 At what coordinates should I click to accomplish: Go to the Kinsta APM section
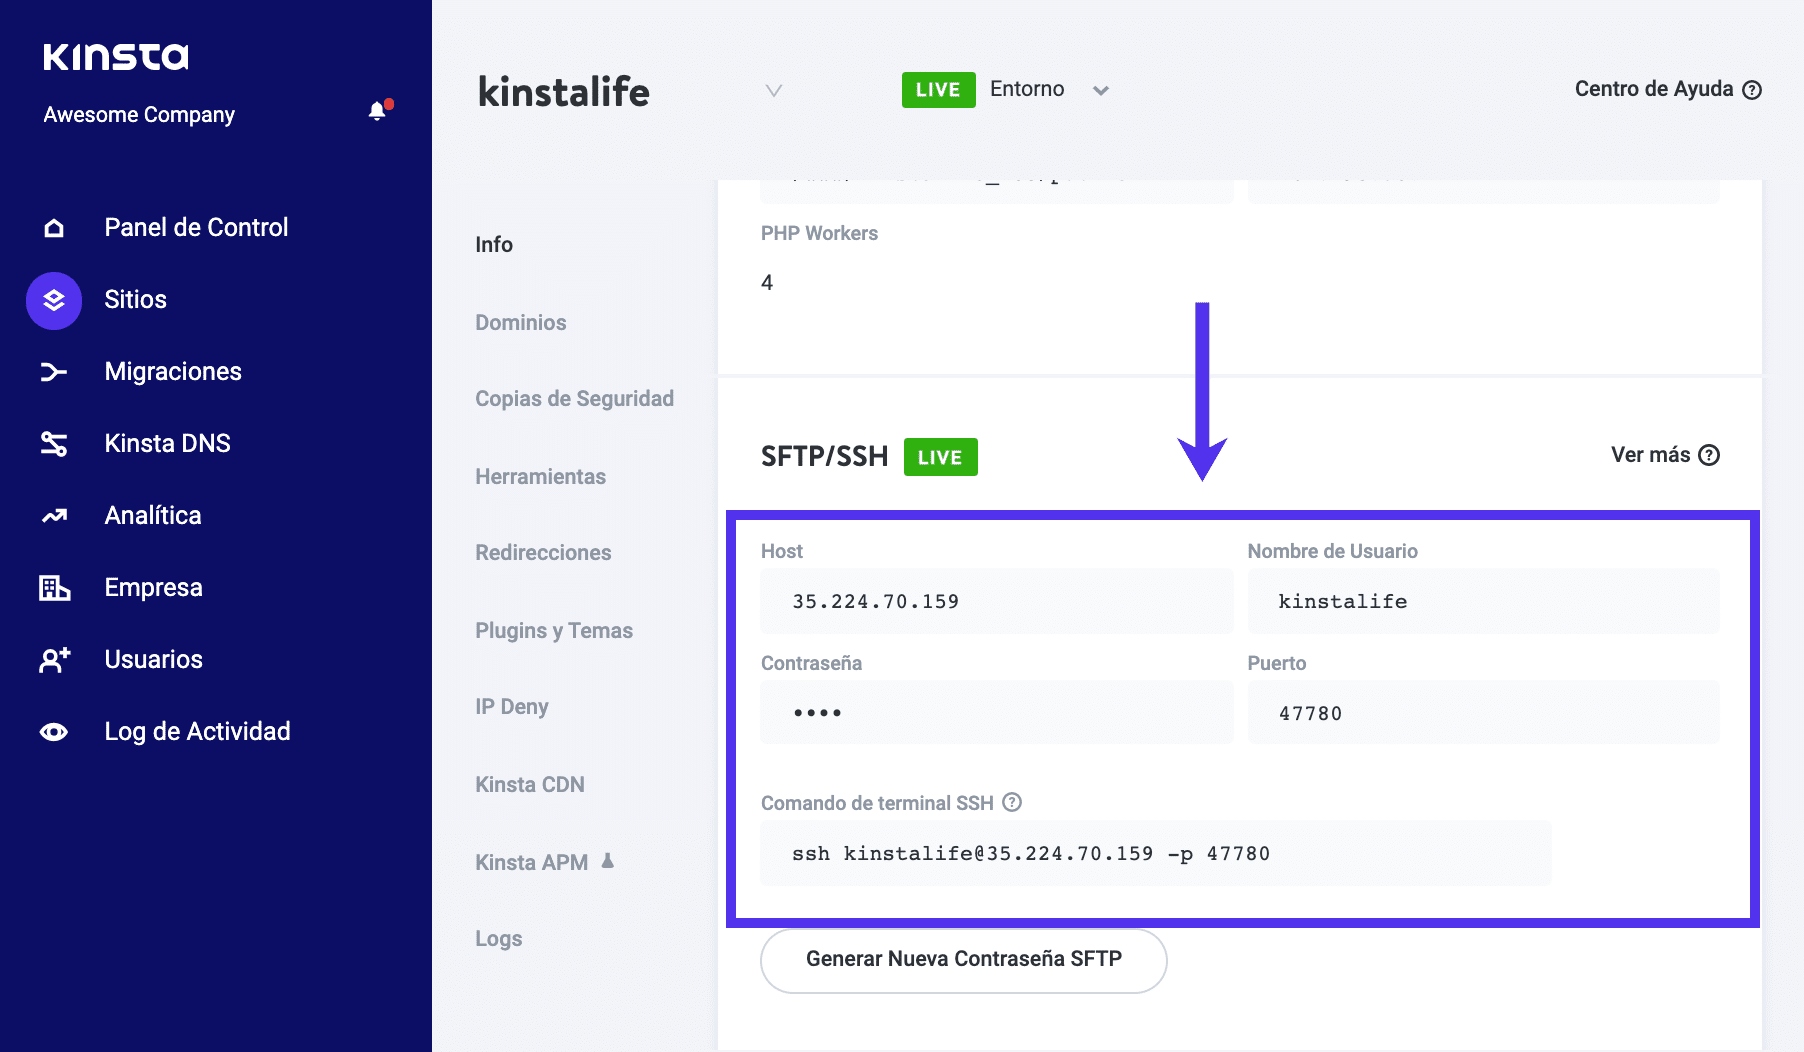531,862
